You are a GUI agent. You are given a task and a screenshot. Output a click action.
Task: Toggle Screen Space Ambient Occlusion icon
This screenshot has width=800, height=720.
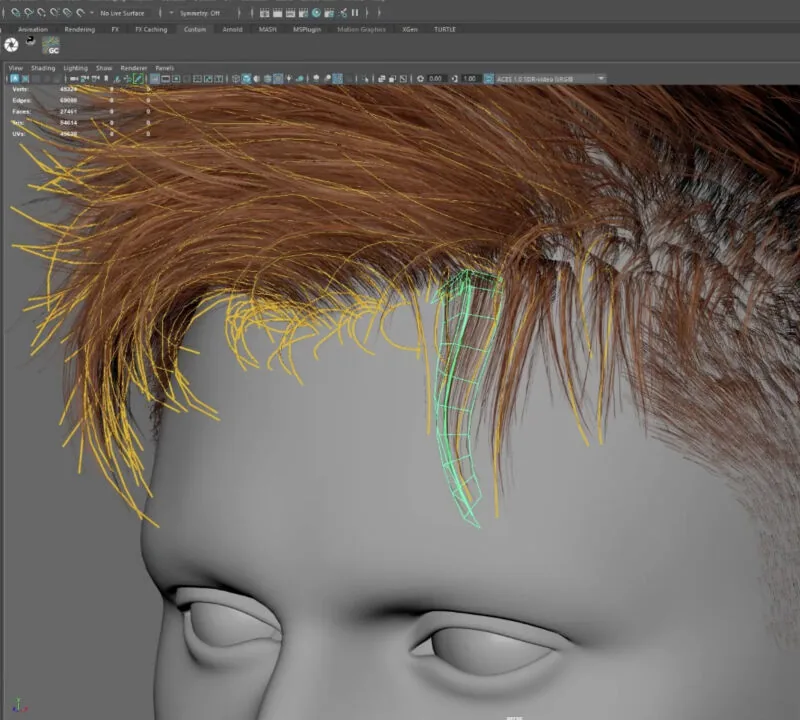(316, 79)
